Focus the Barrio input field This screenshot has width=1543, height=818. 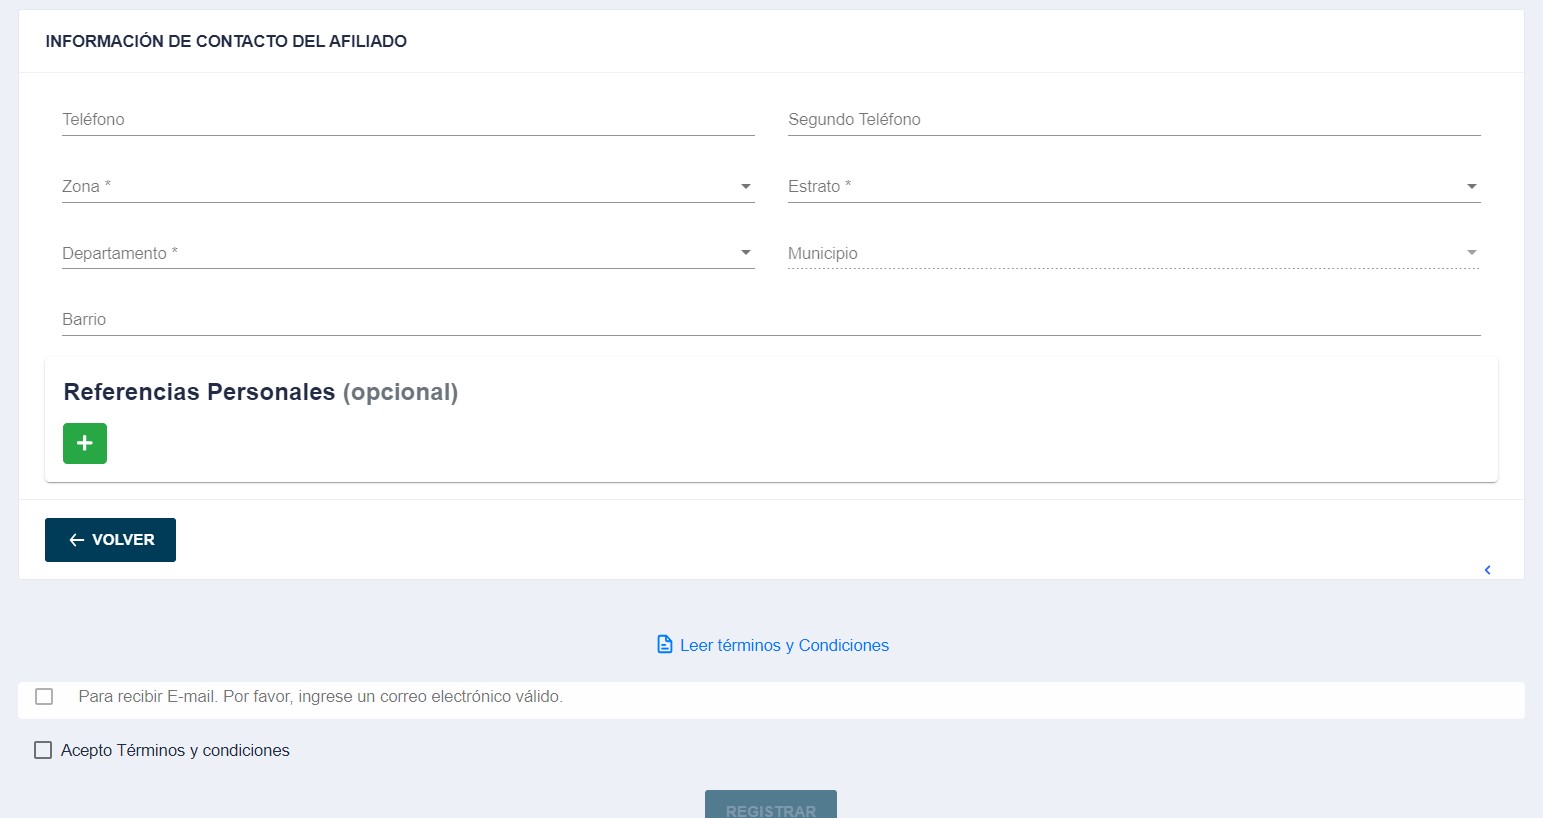pyautogui.click(x=771, y=319)
